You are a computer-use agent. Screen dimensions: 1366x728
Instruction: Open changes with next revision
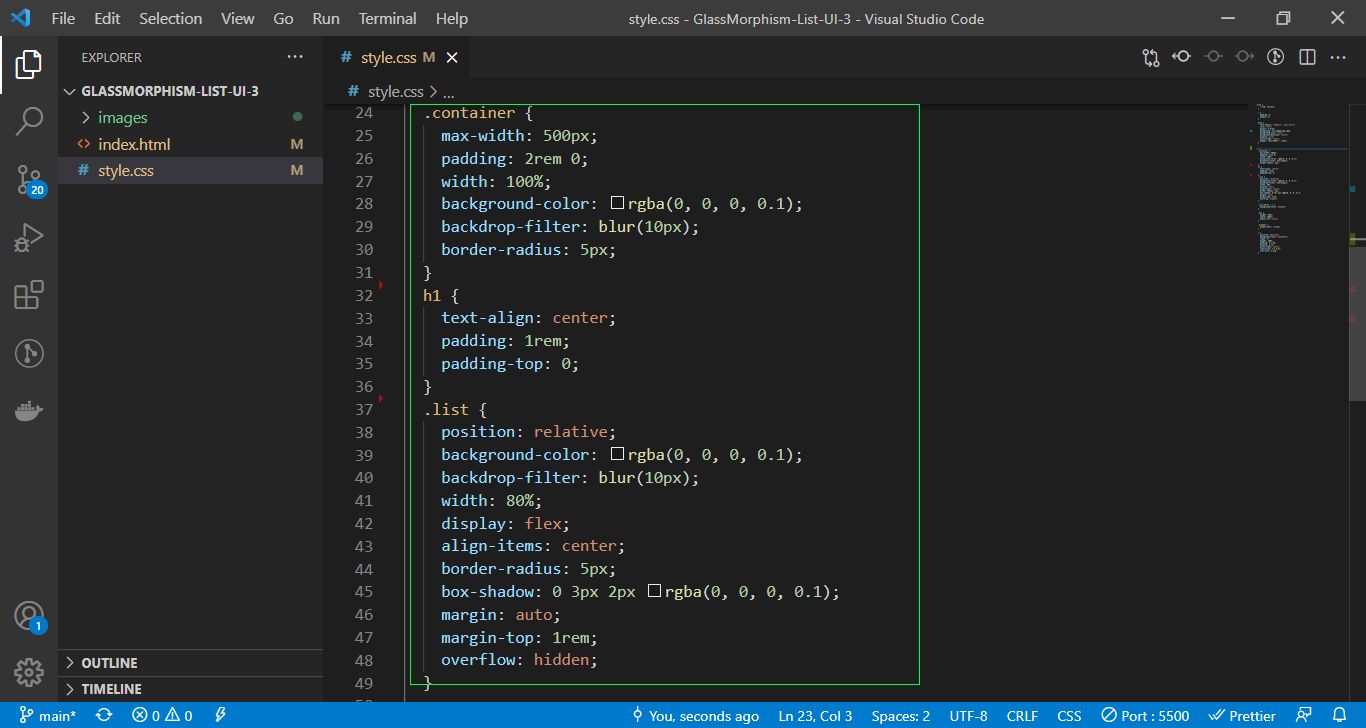click(1244, 58)
